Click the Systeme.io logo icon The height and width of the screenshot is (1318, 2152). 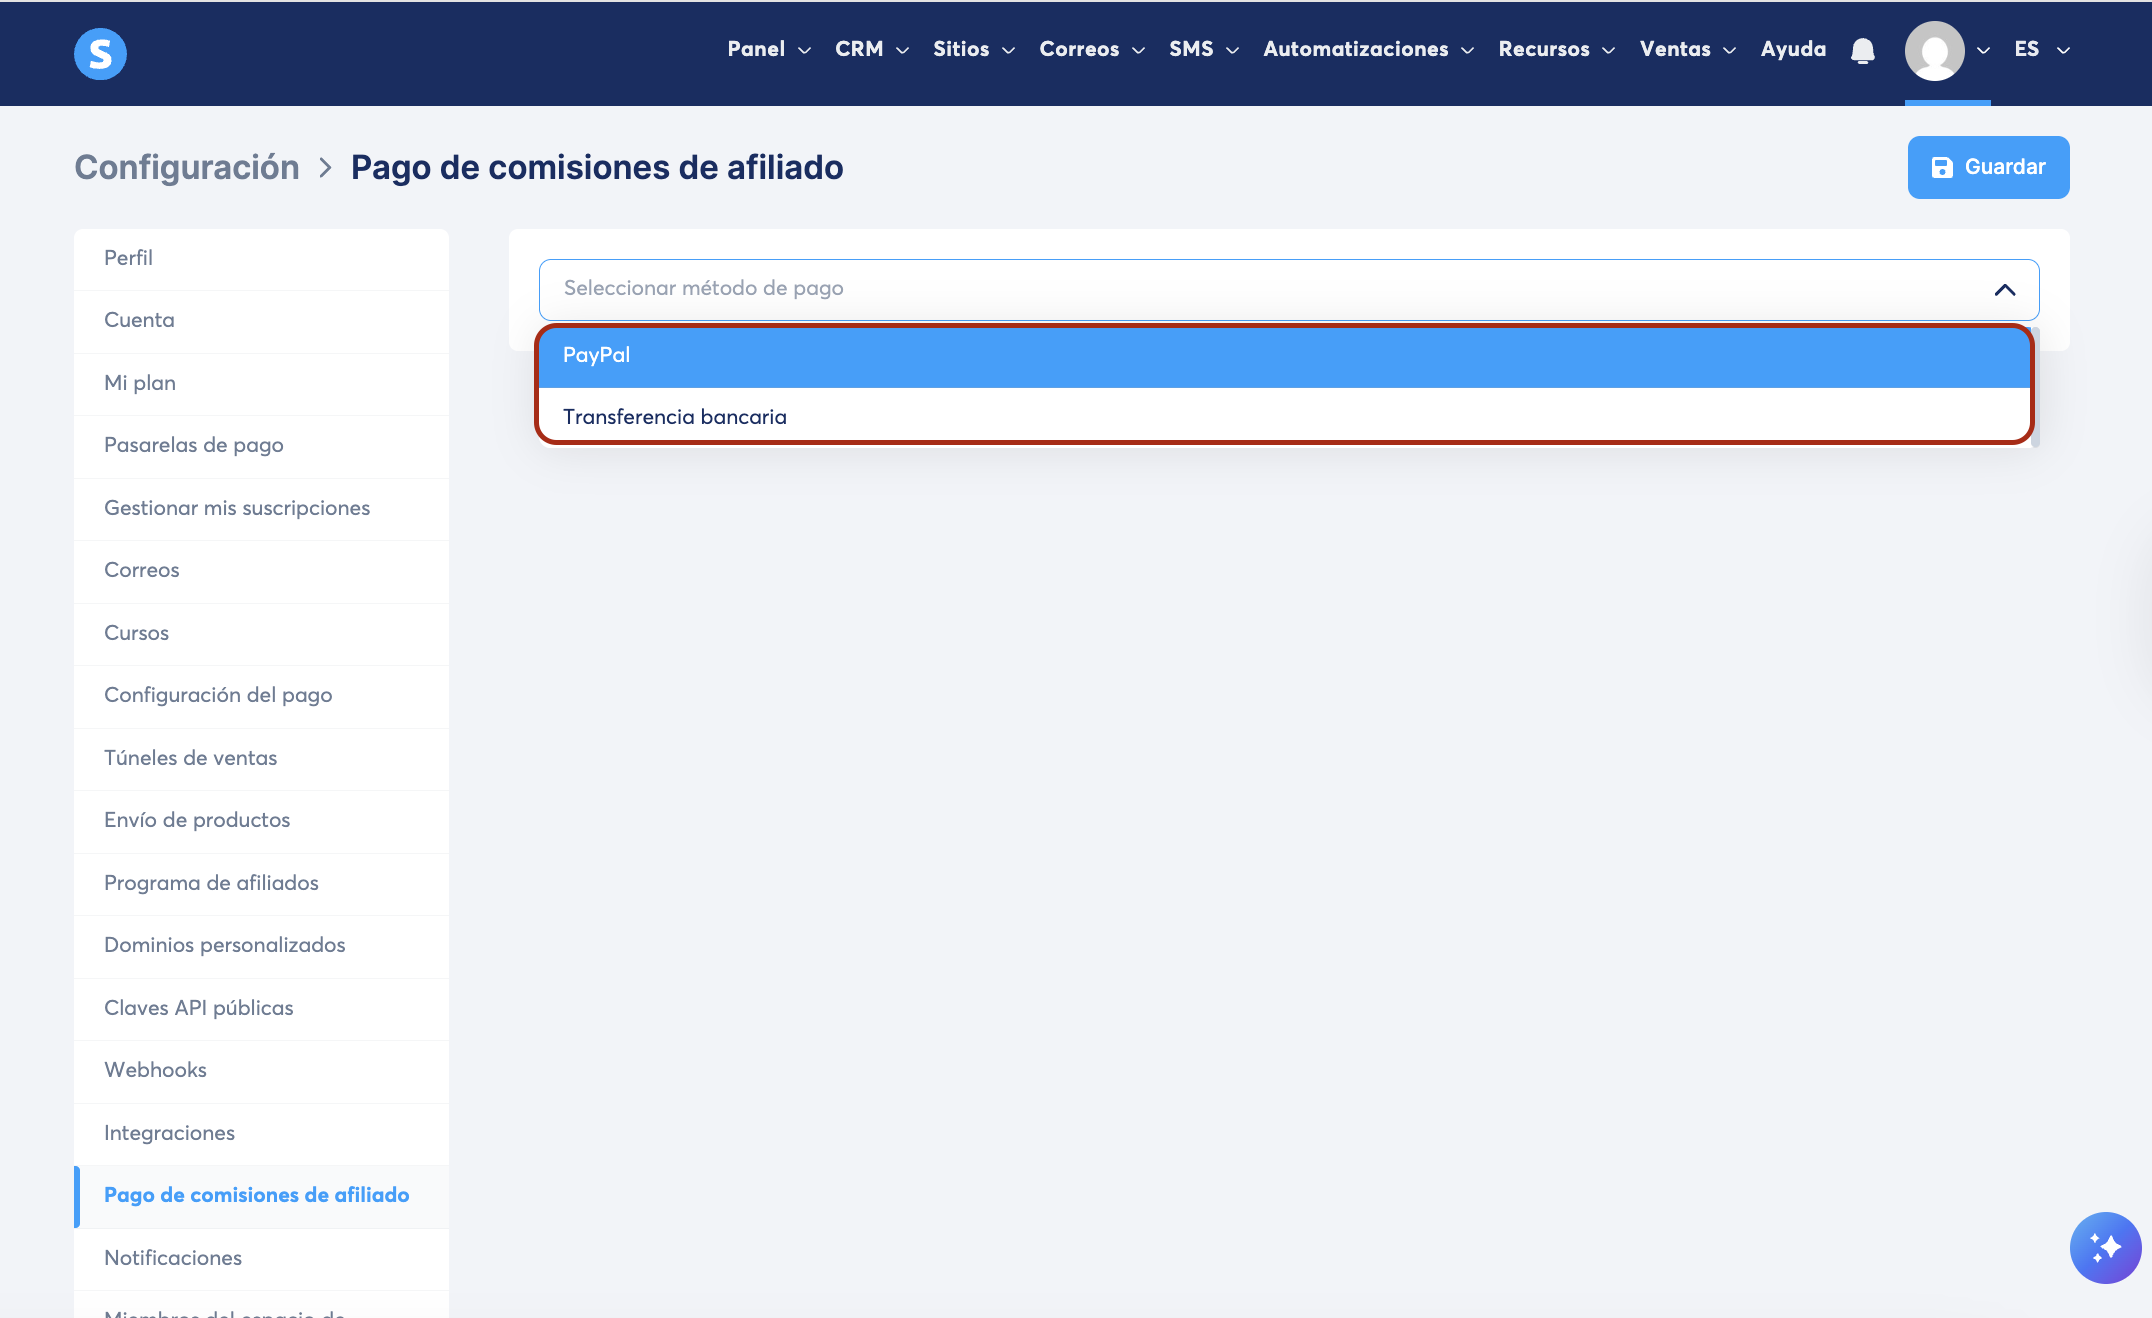pos(100,53)
